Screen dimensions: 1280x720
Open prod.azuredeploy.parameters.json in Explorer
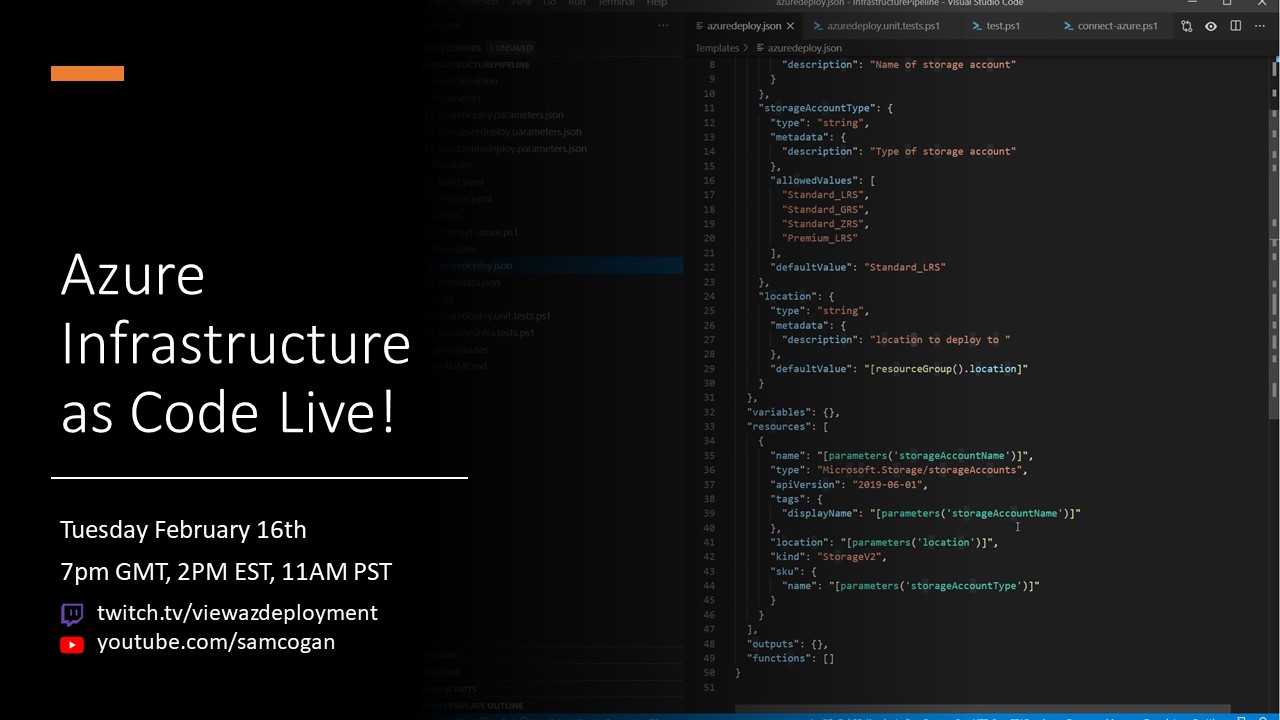coord(511,149)
